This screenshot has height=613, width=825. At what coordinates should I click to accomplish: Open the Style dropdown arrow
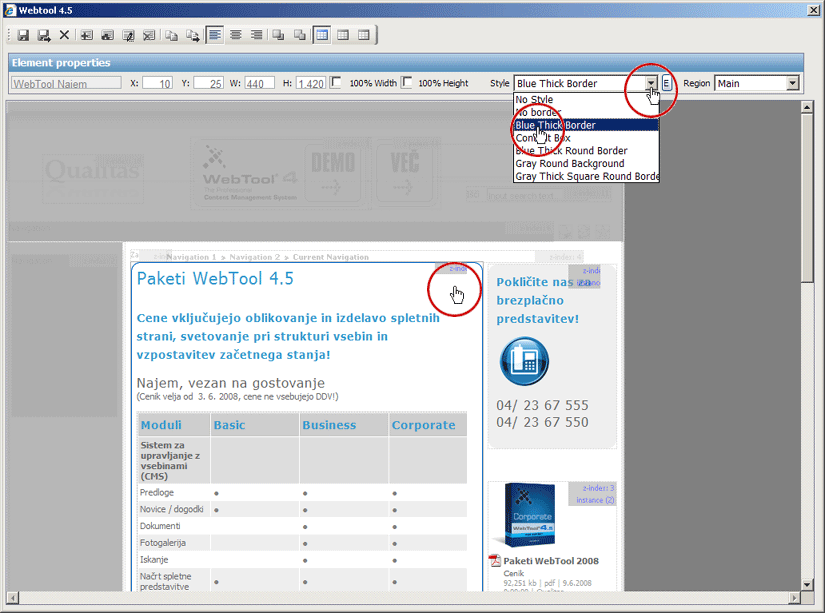click(651, 83)
